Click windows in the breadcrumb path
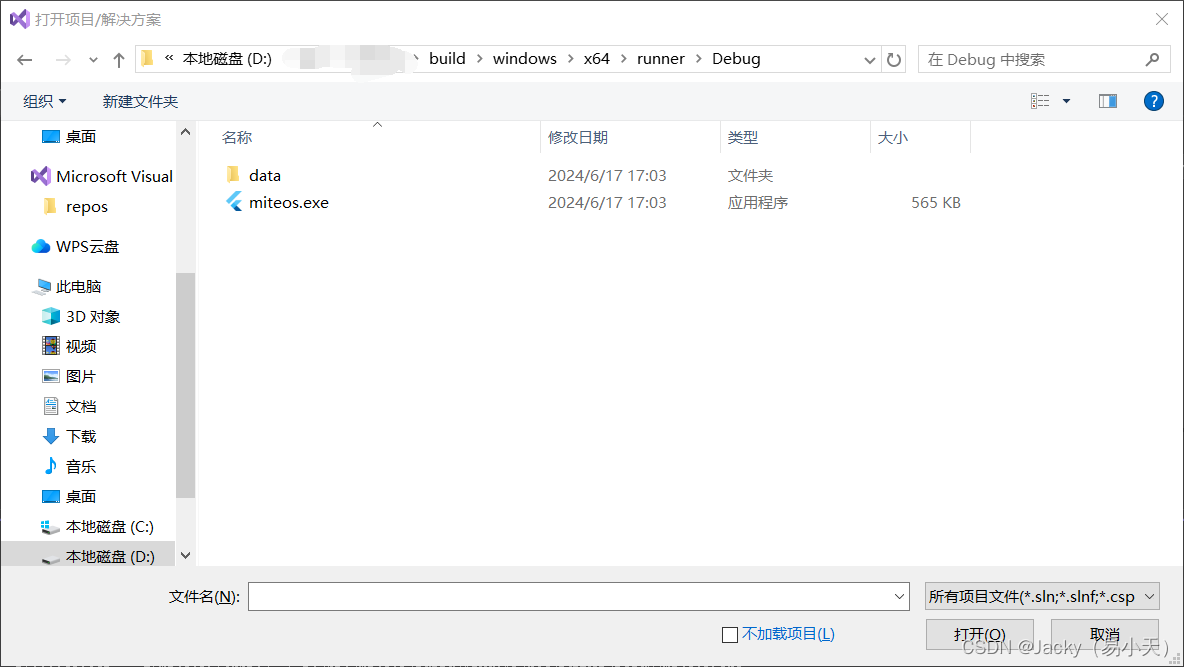This screenshot has width=1184, height=667. [x=524, y=58]
